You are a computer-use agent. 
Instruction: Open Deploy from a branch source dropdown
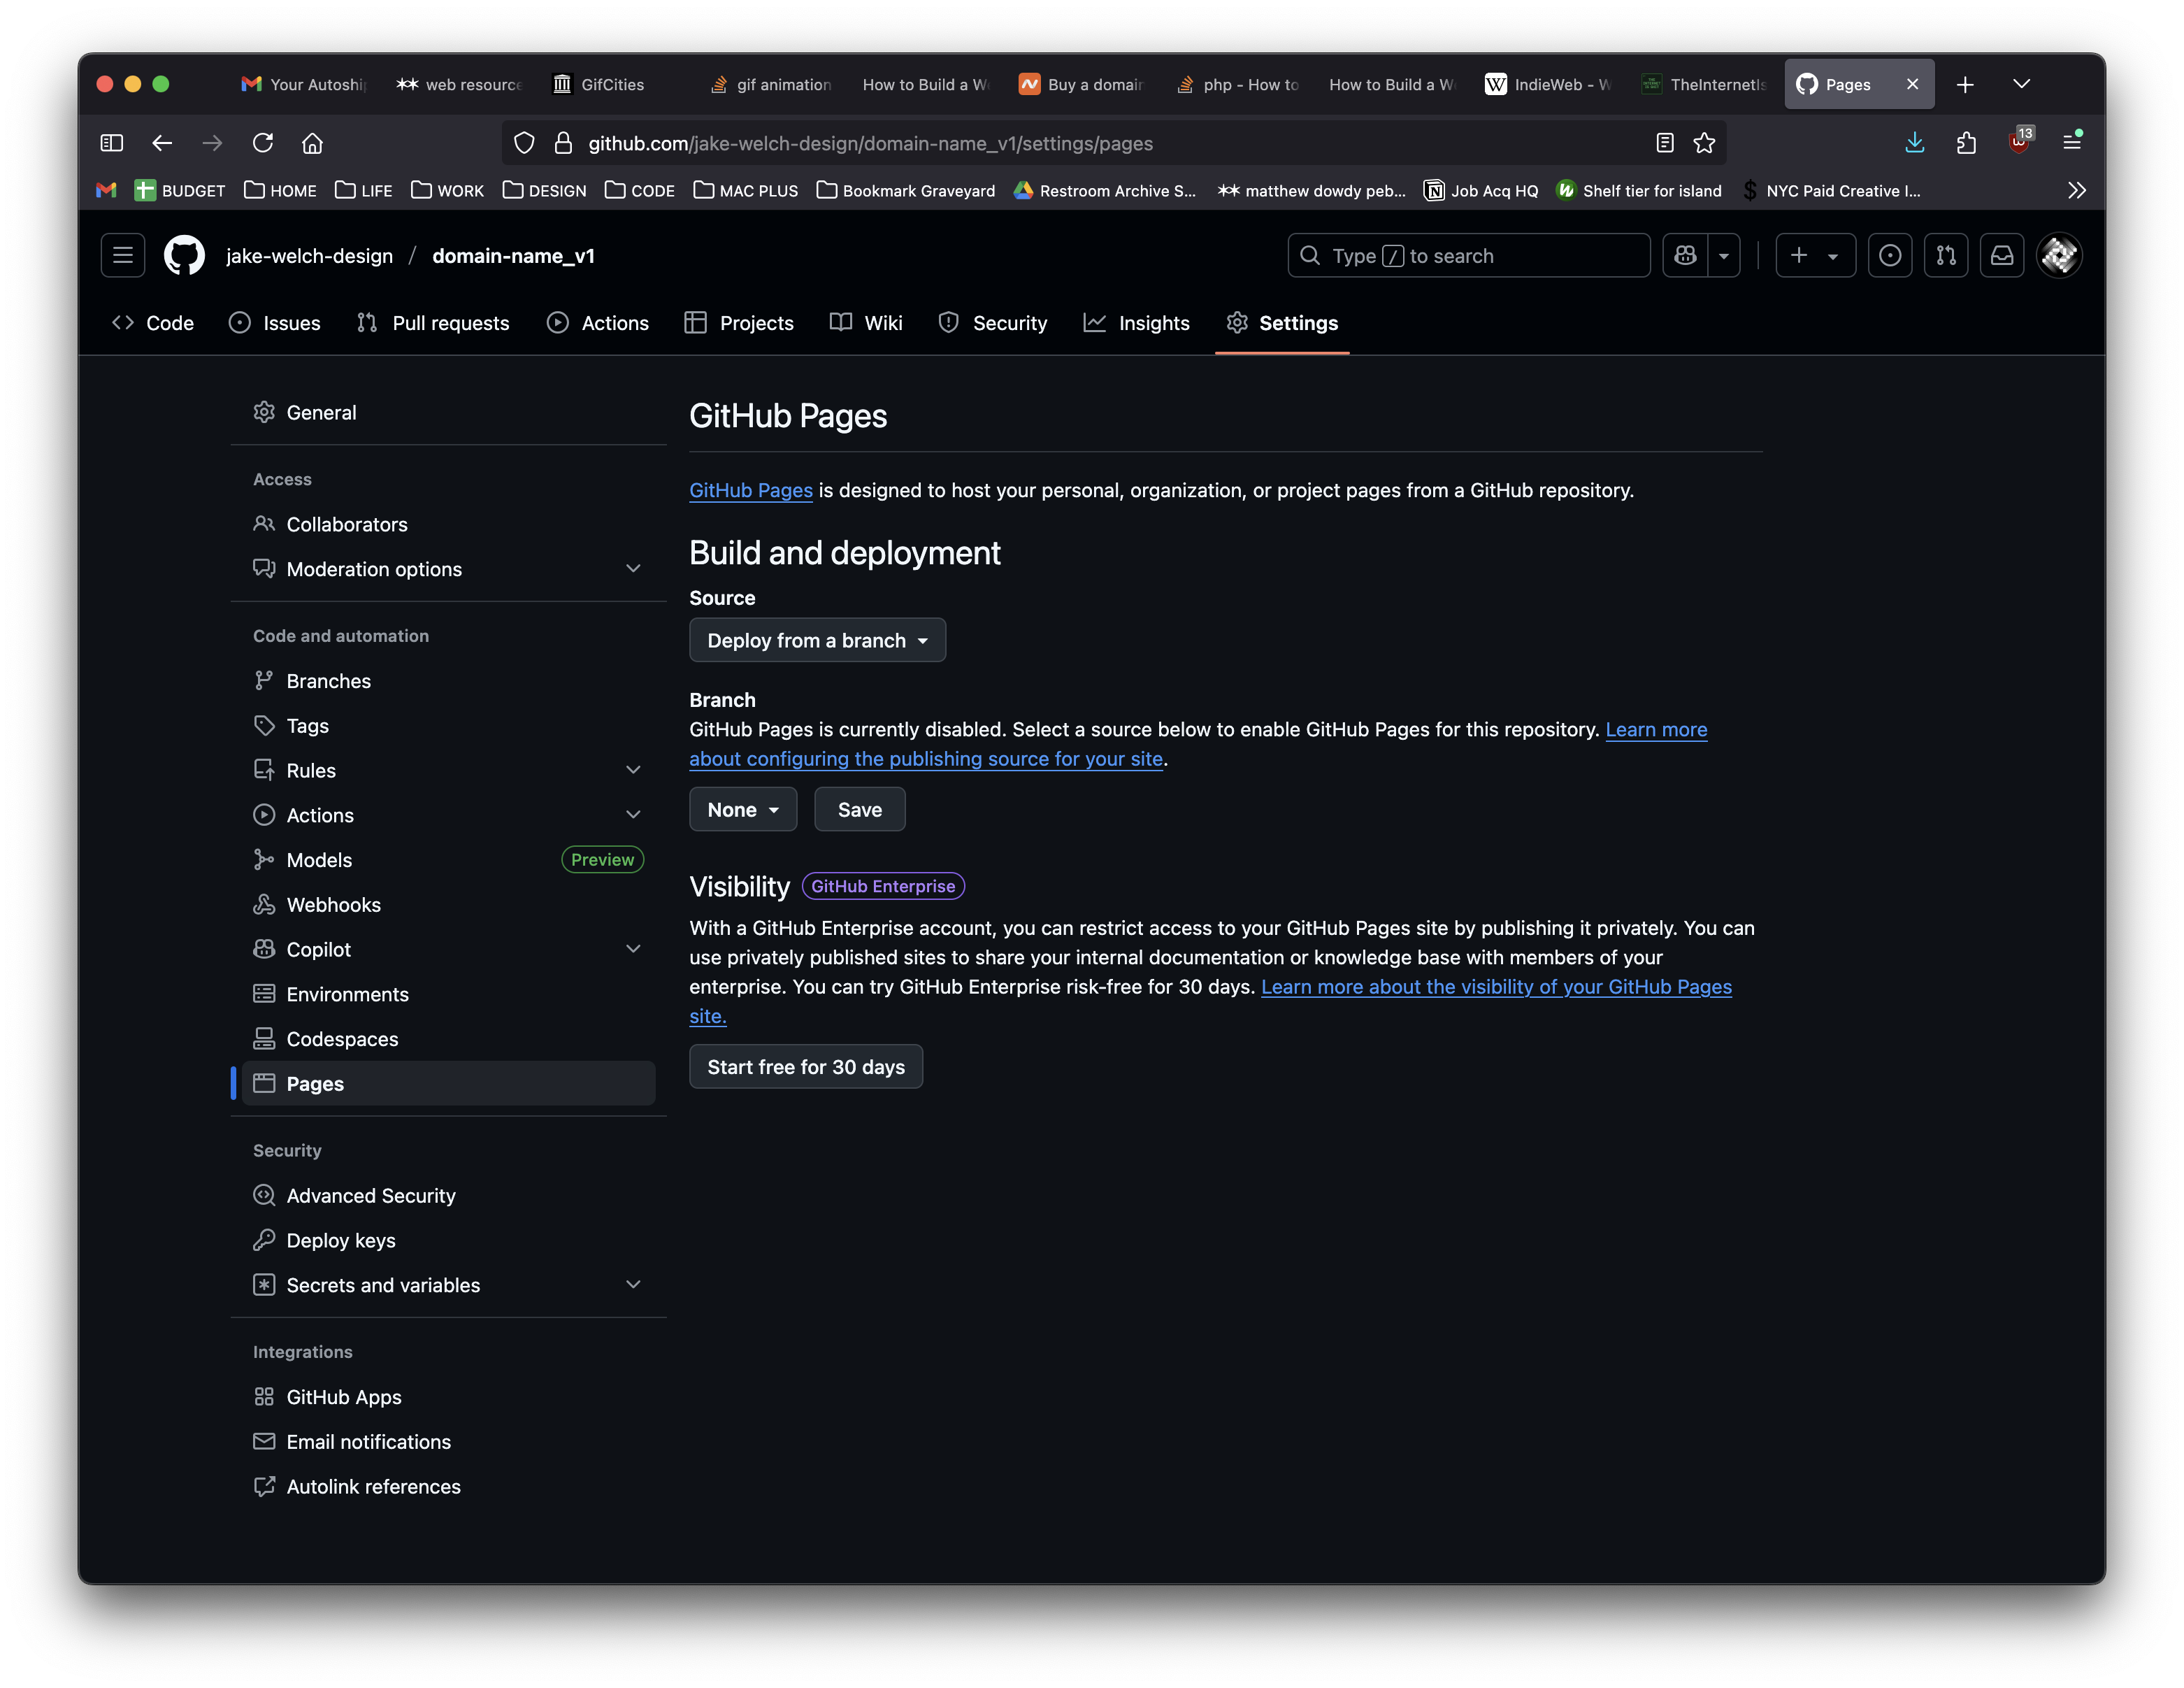(817, 640)
